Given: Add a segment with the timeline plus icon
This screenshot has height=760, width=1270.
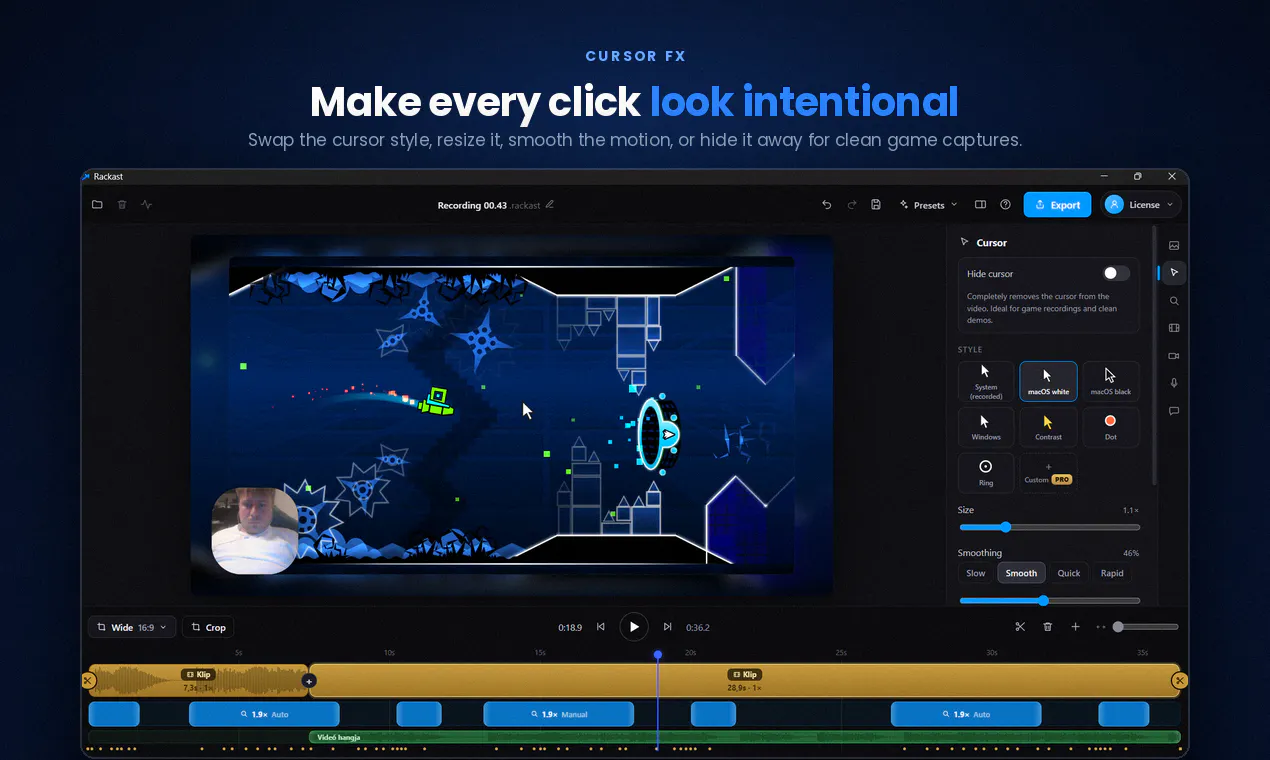Looking at the screenshot, I should [x=1075, y=627].
